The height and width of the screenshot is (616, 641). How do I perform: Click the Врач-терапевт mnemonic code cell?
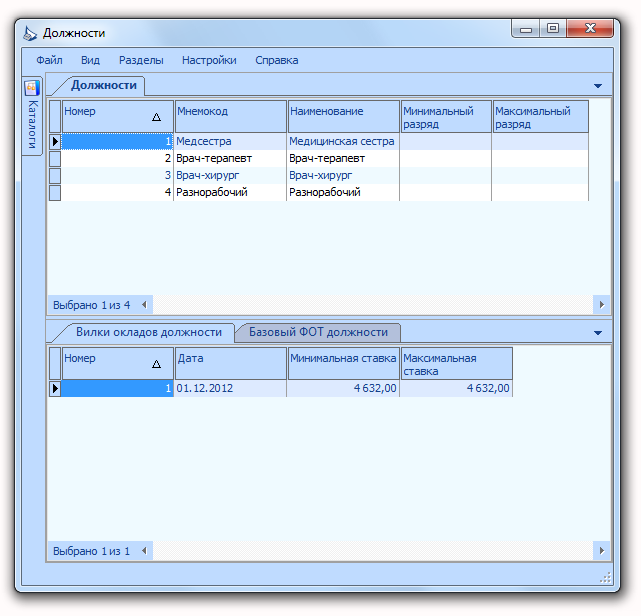(x=230, y=159)
